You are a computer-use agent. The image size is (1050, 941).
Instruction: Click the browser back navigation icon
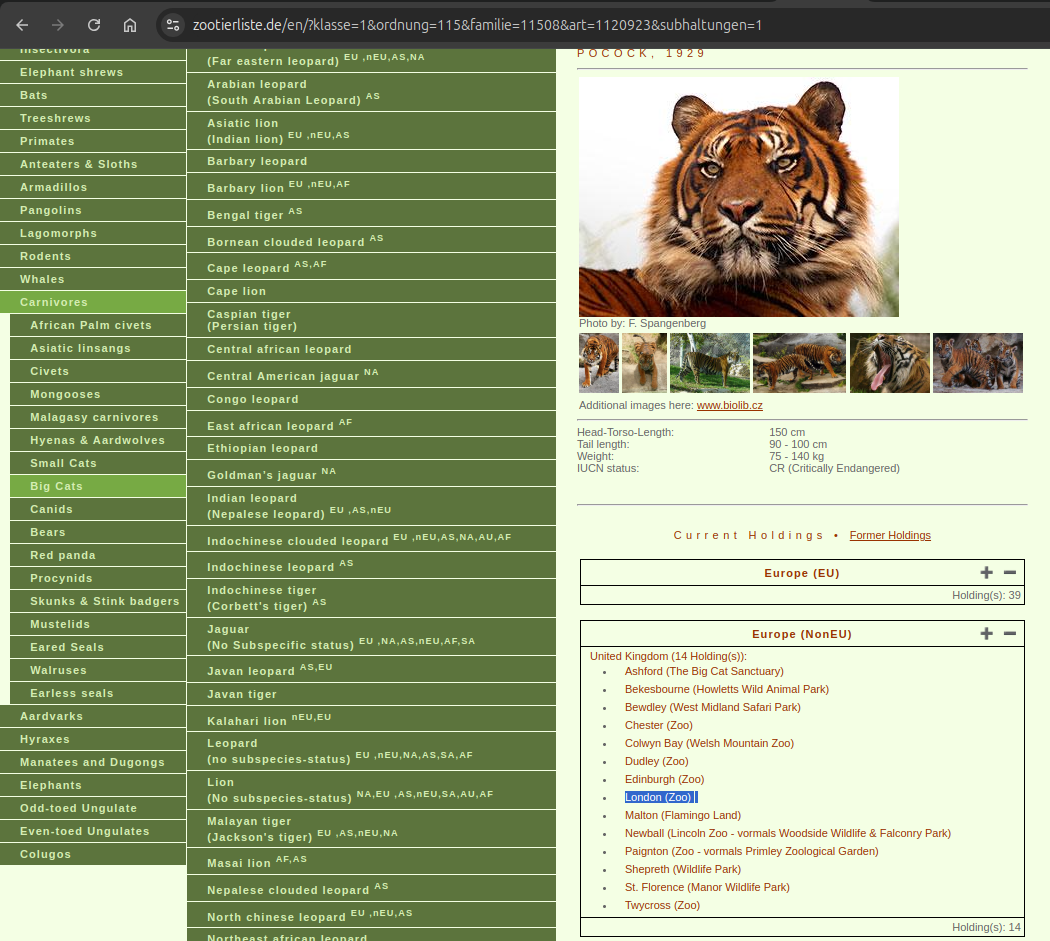pos(22,25)
